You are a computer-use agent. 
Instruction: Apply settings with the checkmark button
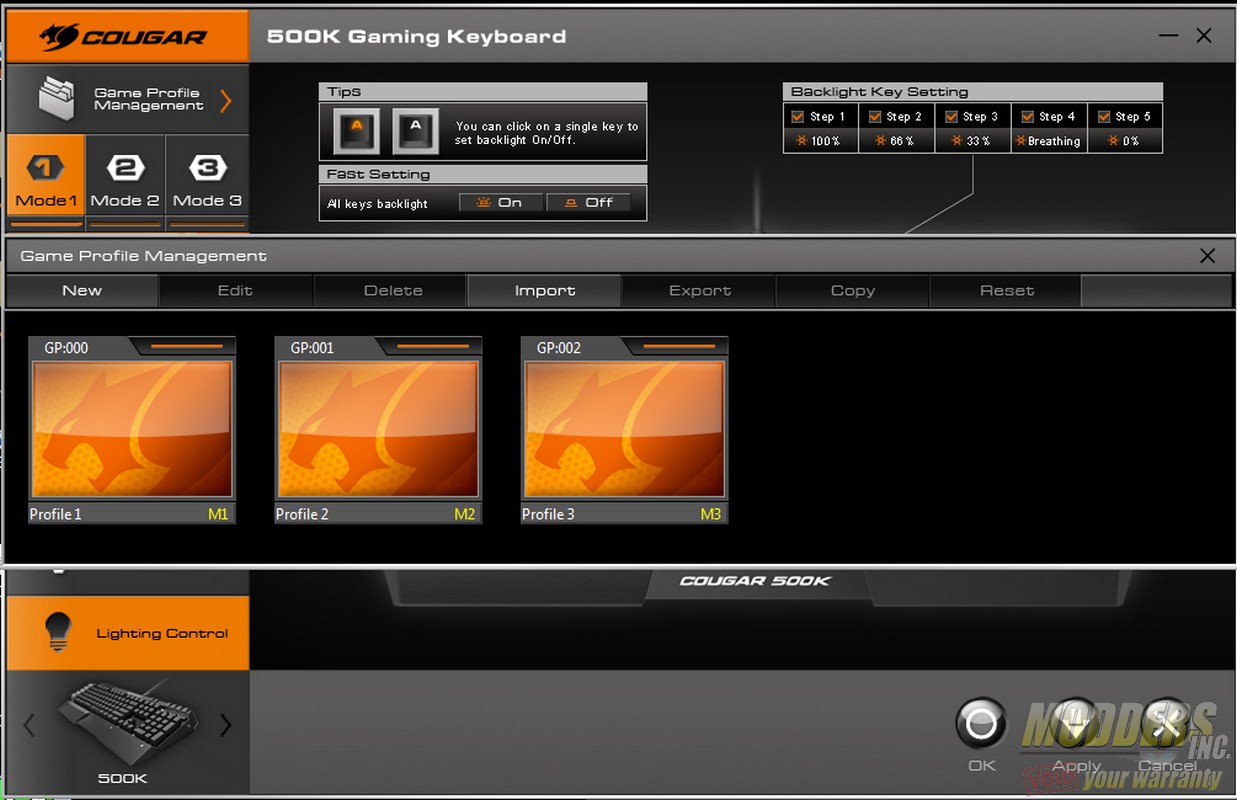pyautogui.click(x=1076, y=723)
